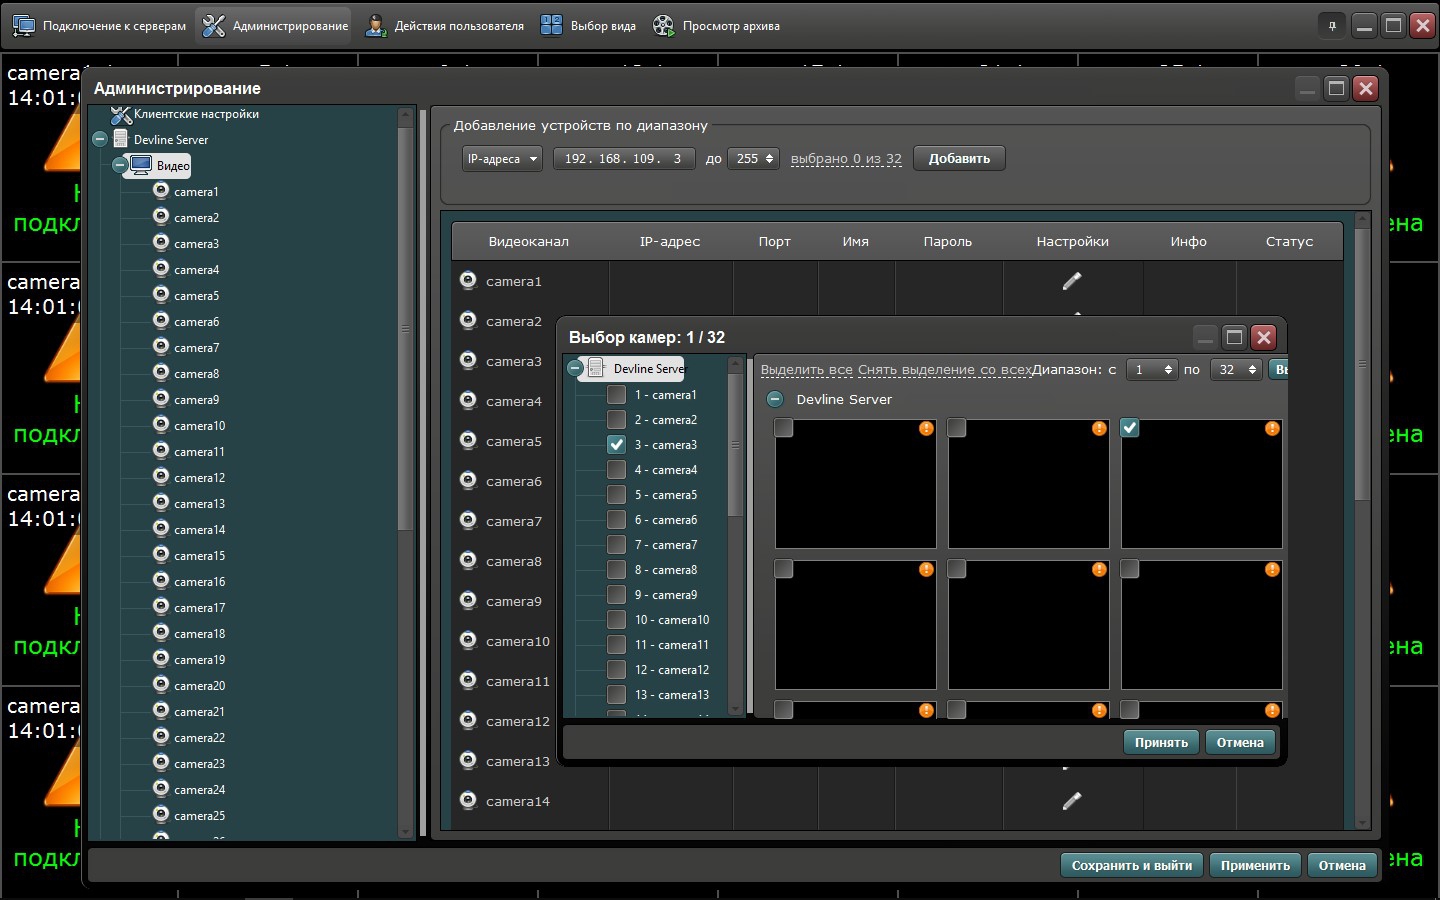Click Принять button
Image resolution: width=1440 pixels, height=900 pixels.
[x=1161, y=742]
